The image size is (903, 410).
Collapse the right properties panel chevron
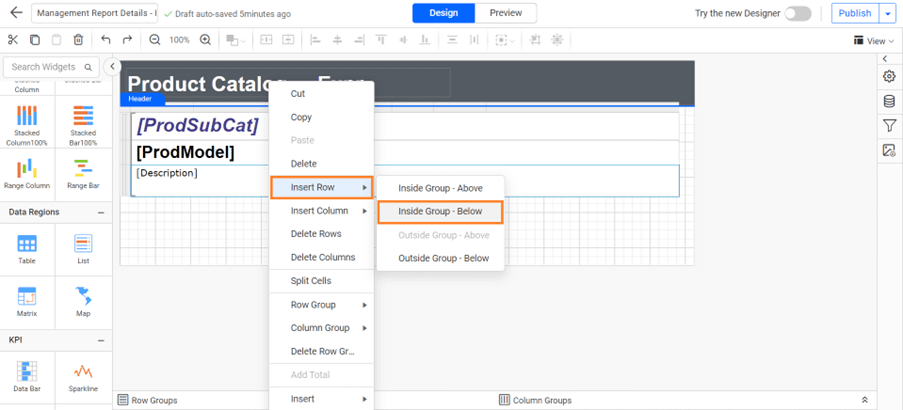pos(885,58)
